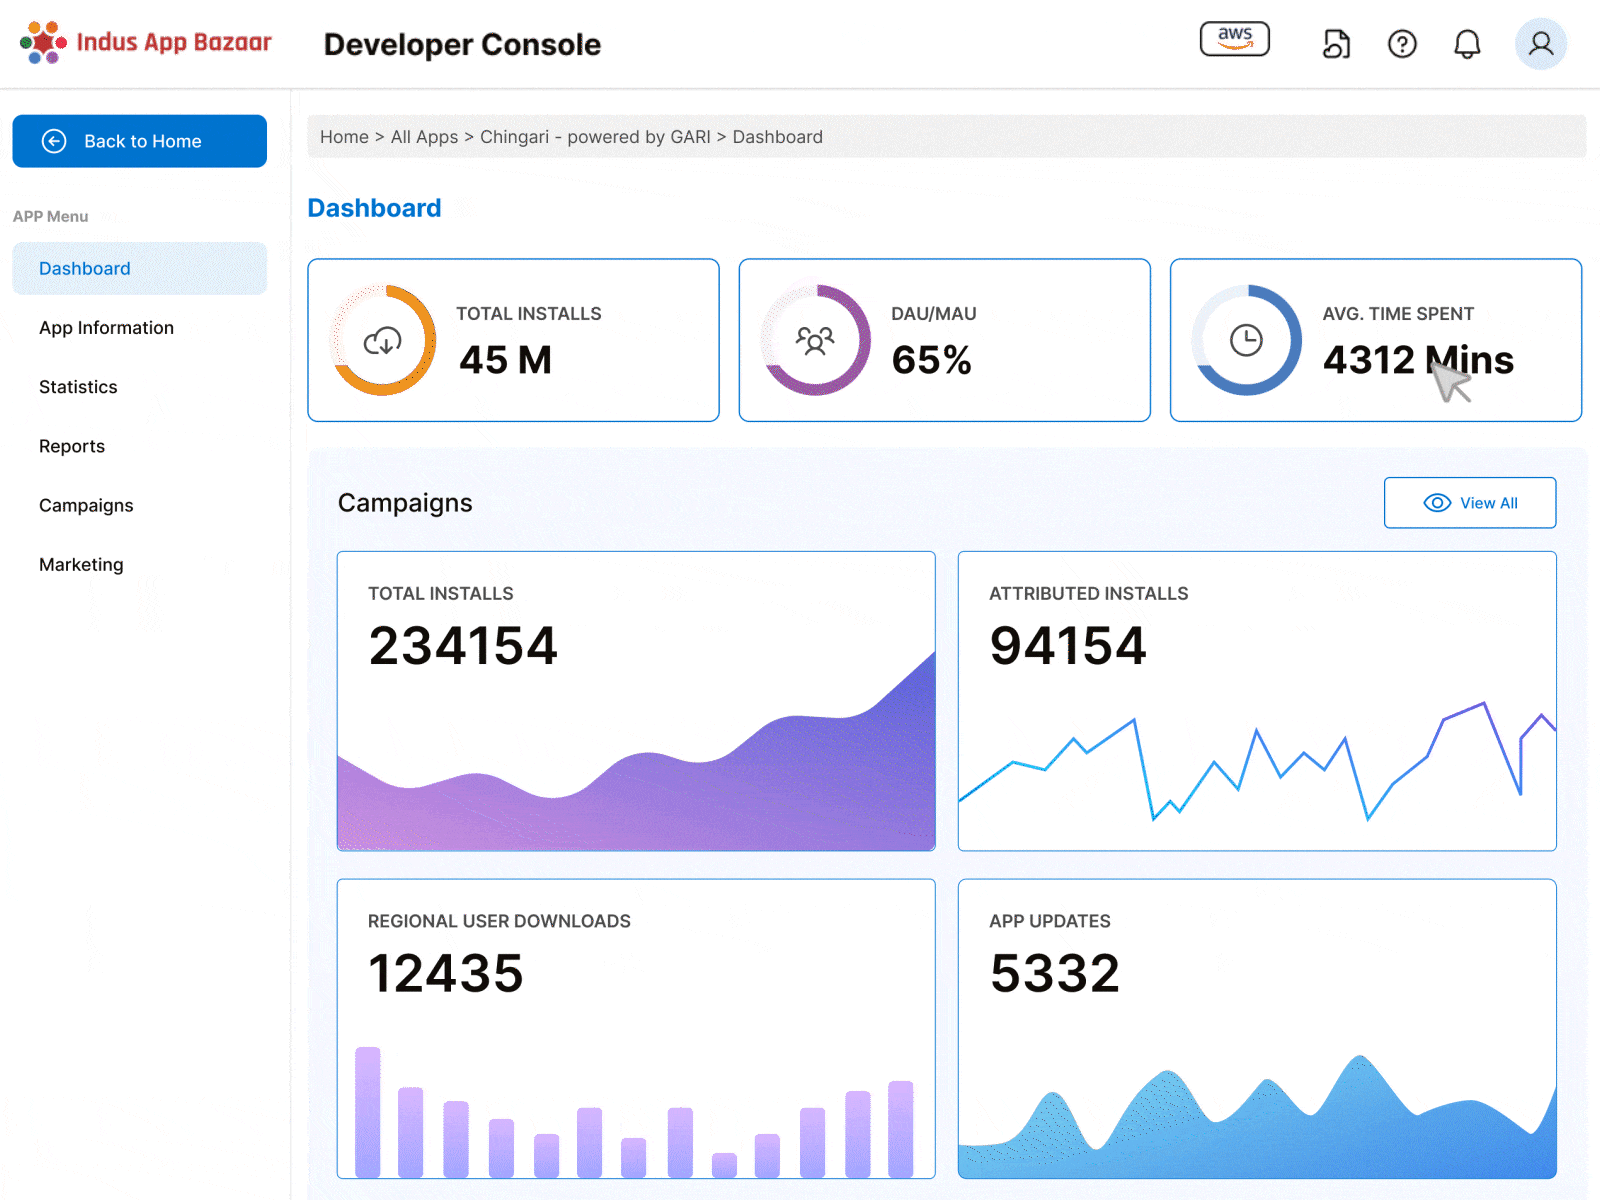
Task: Open the Attributed Installs chart card
Action: (1256, 701)
